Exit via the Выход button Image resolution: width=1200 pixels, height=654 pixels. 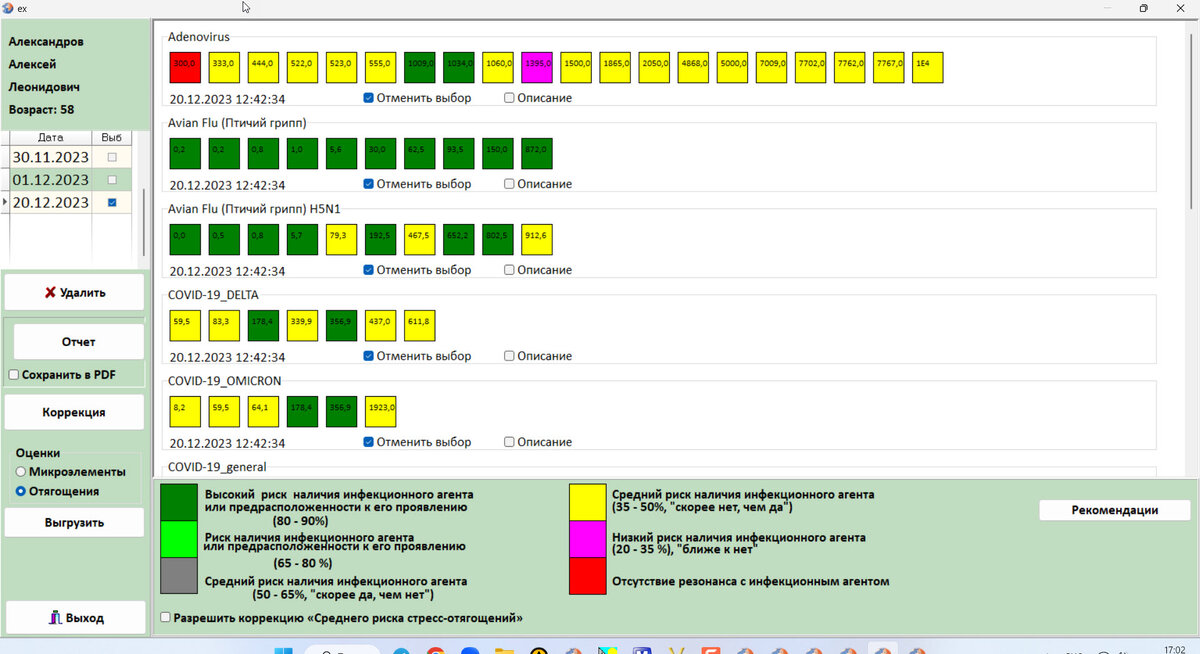click(x=75, y=618)
